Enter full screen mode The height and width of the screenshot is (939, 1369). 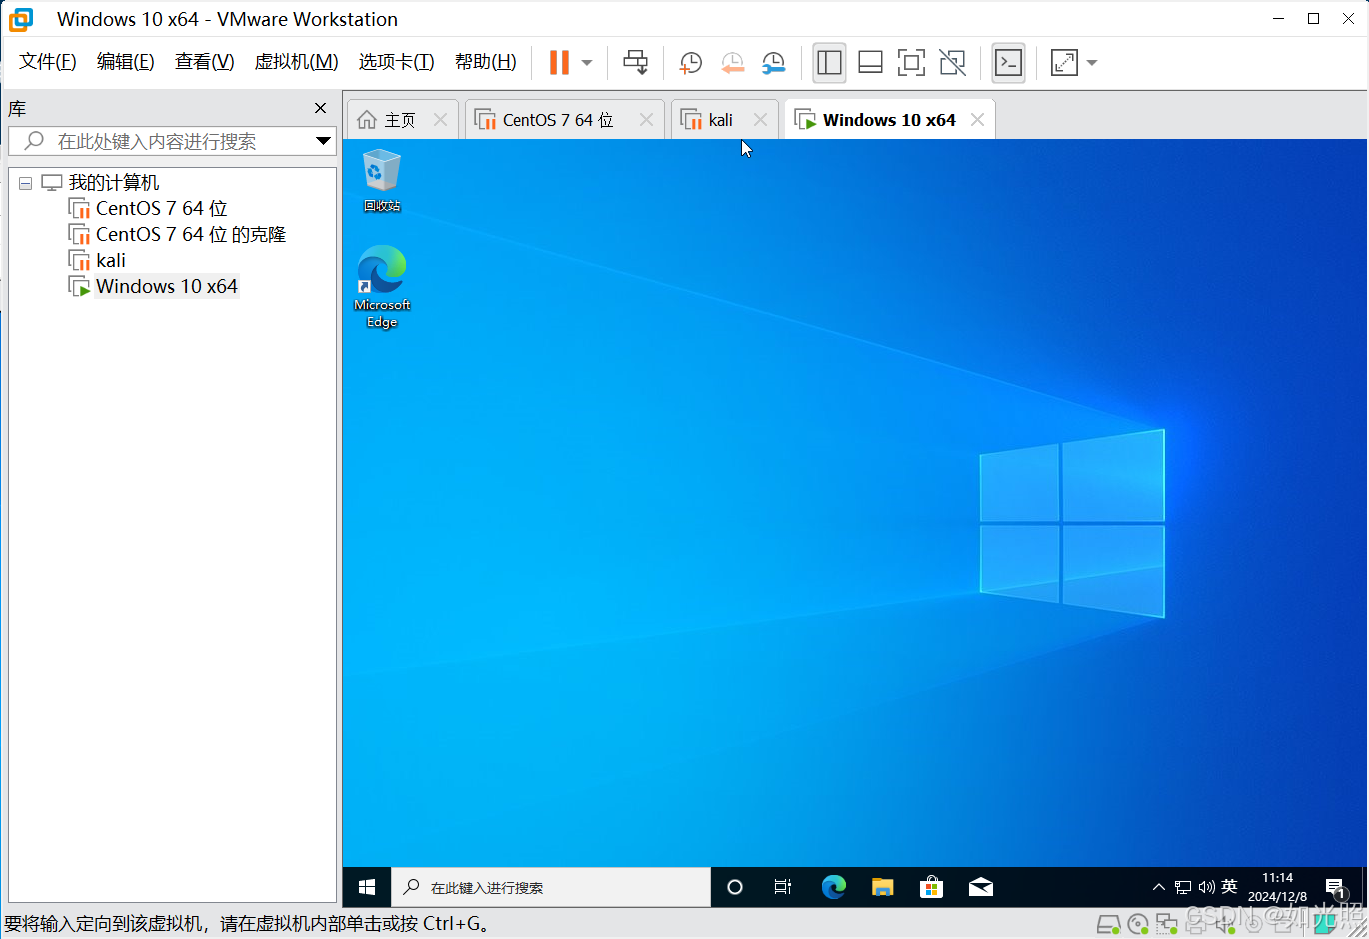point(911,63)
